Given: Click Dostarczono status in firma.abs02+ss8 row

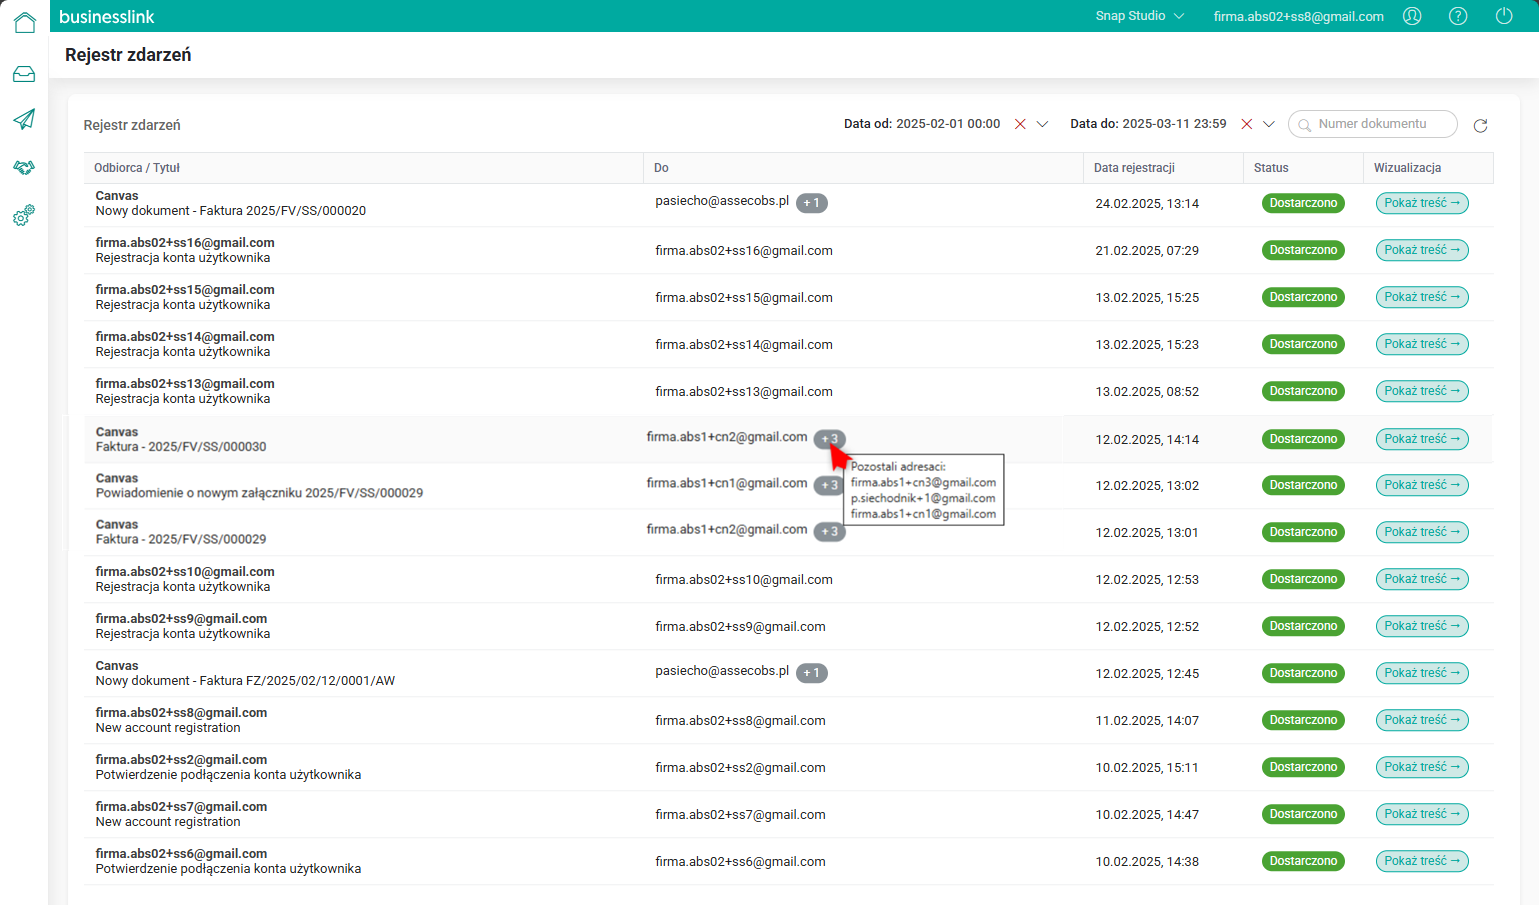Looking at the screenshot, I should [1303, 720].
